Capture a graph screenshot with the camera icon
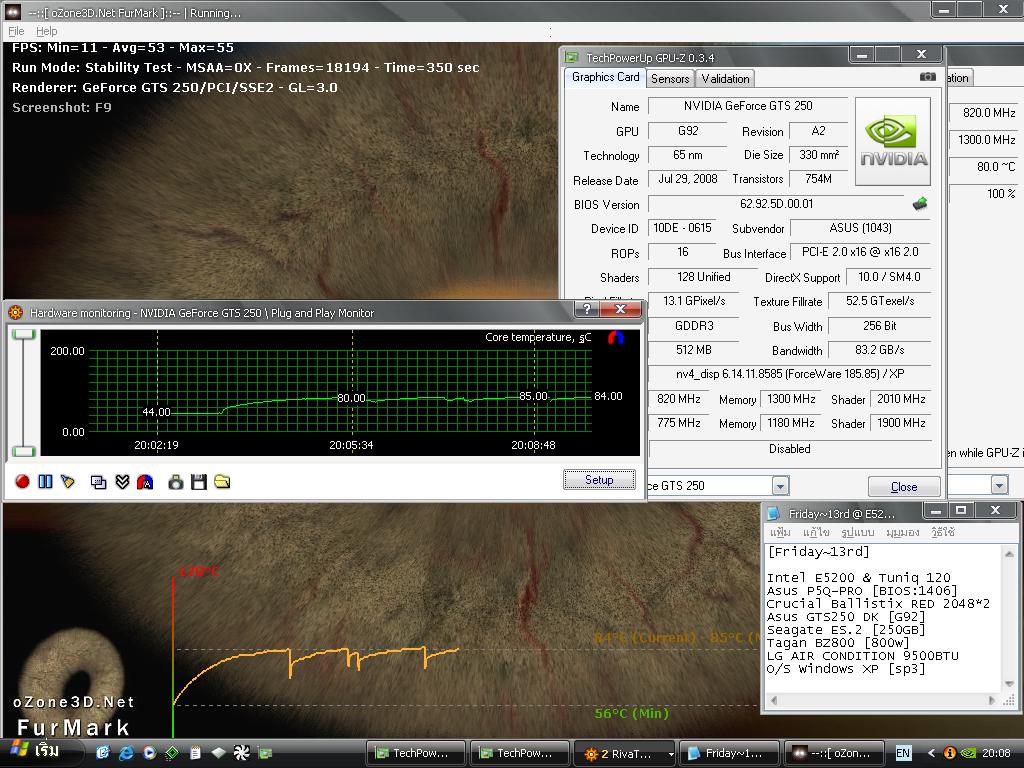This screenshot has height=768, width=1024. point(176,482)
